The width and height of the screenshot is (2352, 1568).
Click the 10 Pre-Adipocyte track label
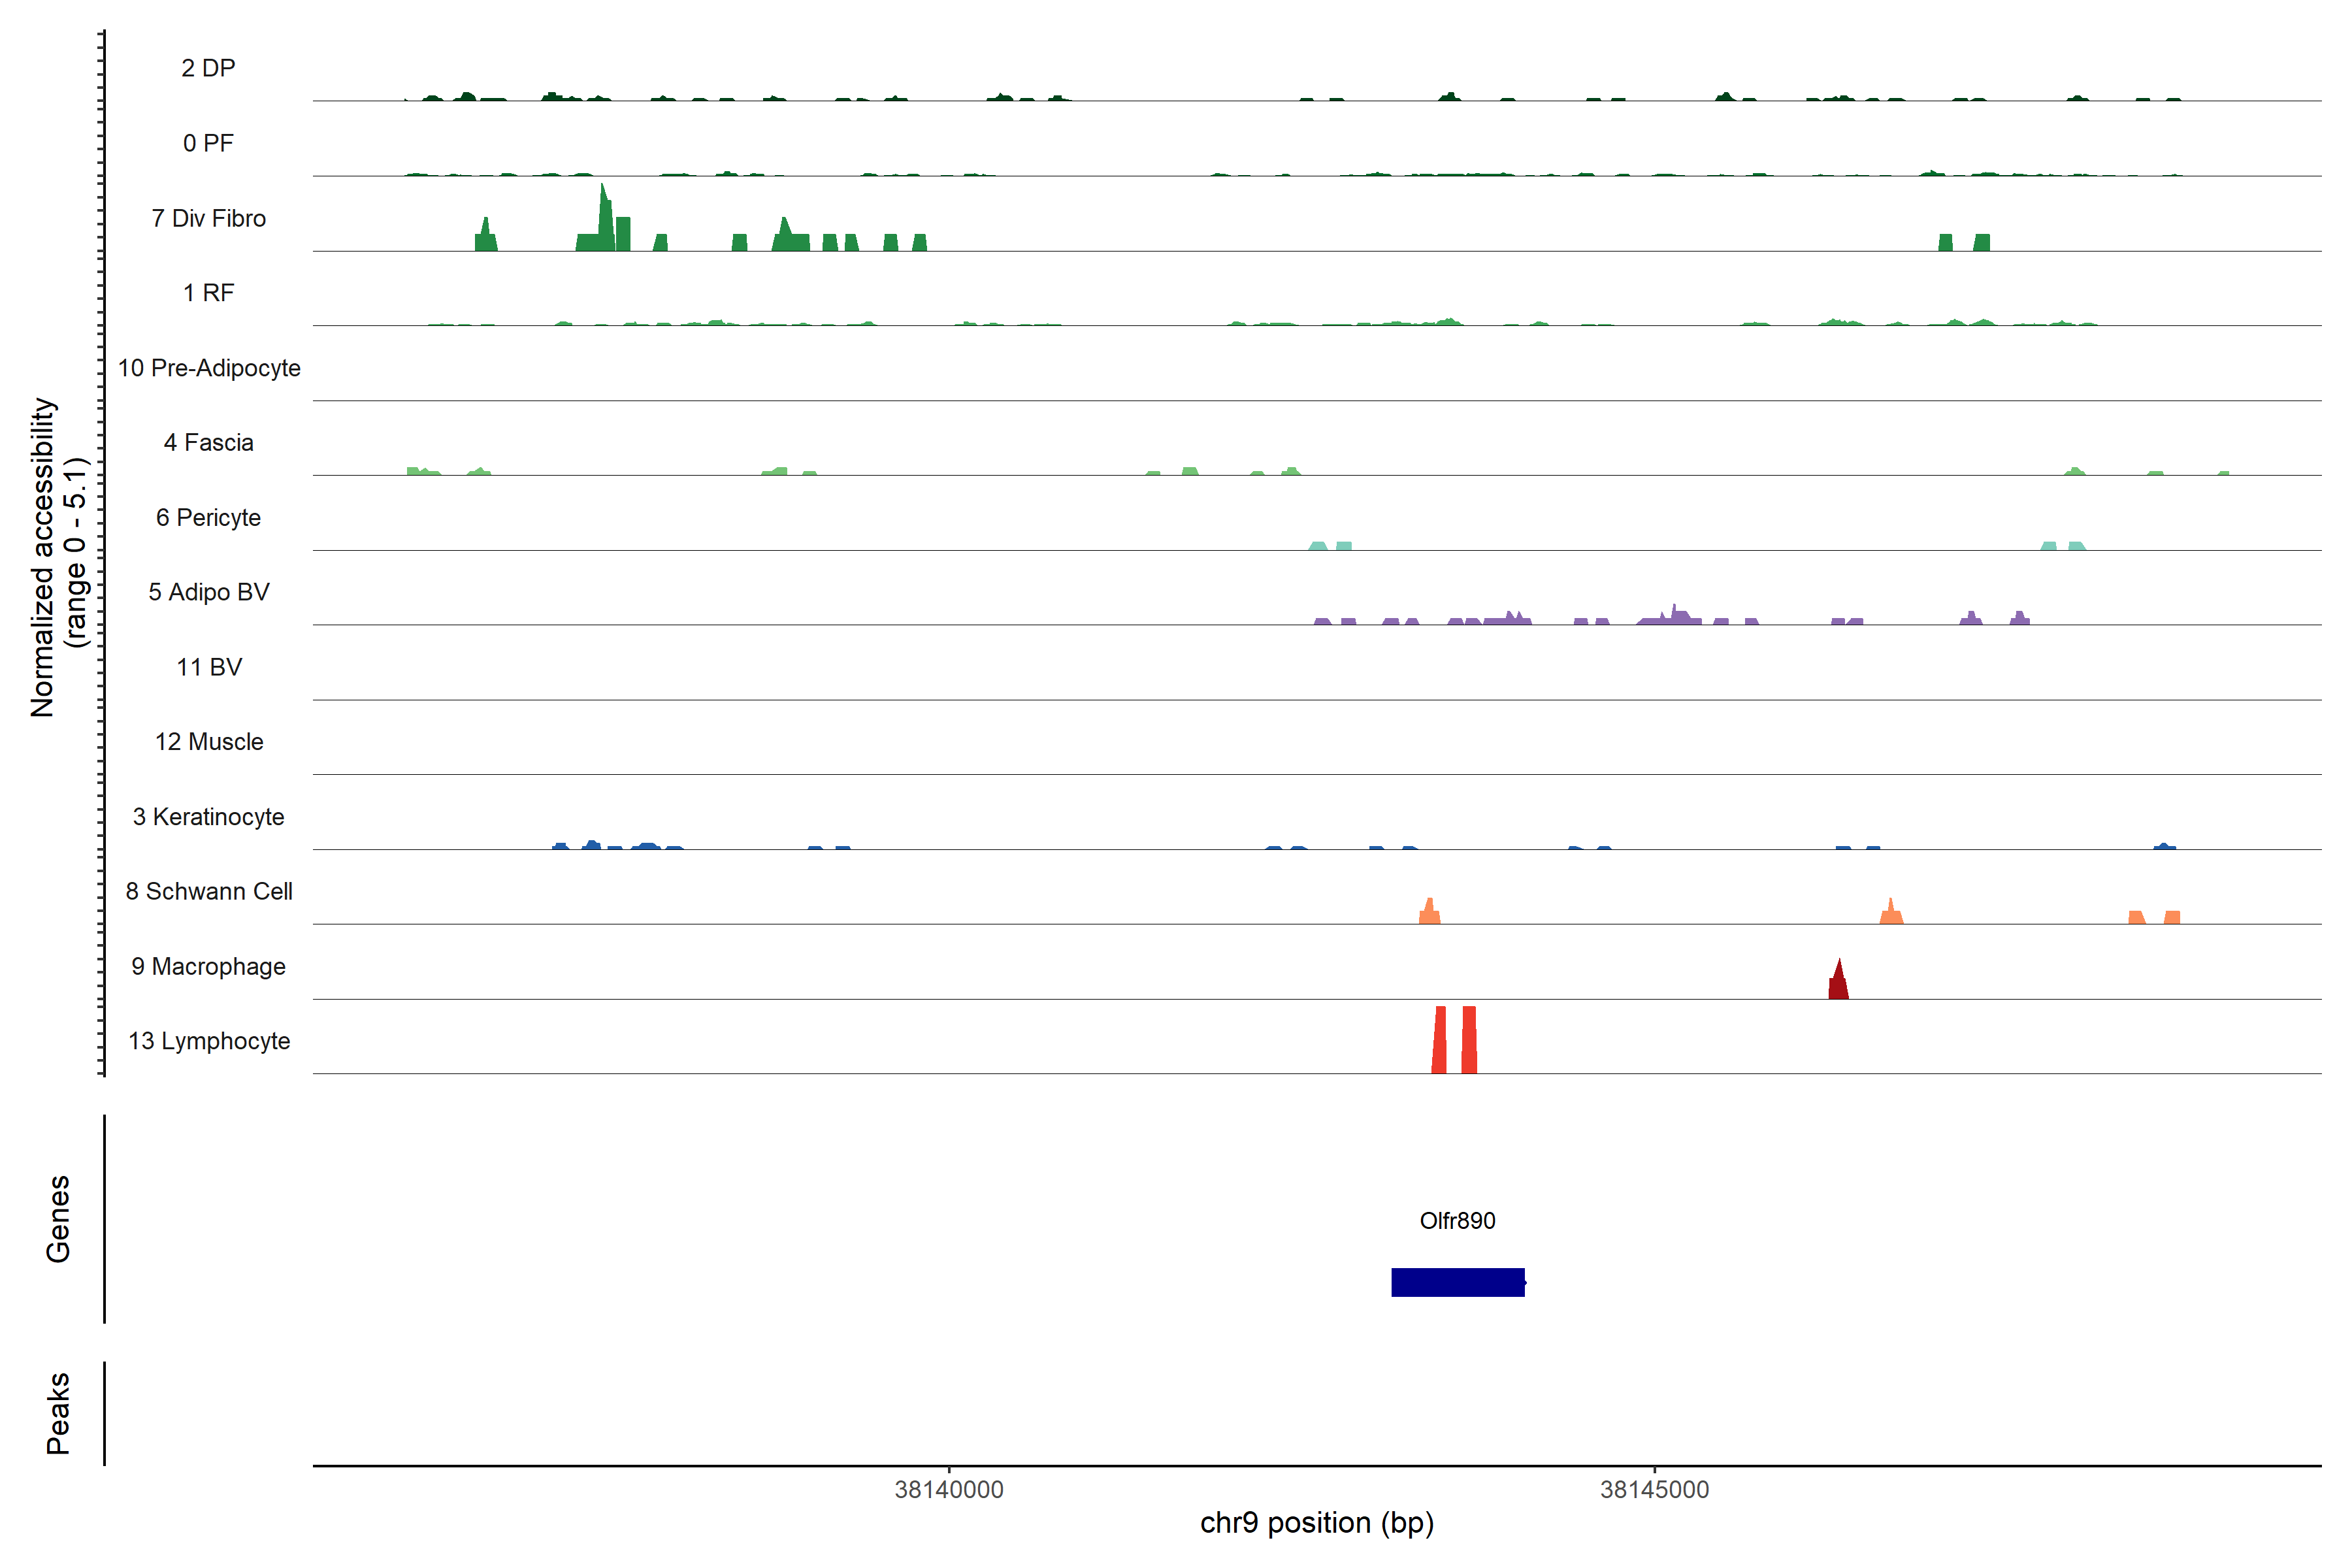point(208,368)
